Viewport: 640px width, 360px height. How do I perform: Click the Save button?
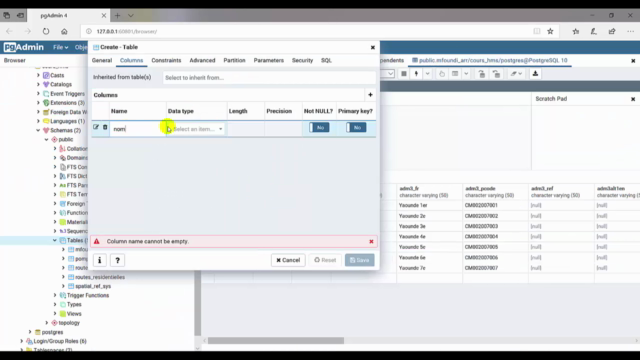(360, 260)
